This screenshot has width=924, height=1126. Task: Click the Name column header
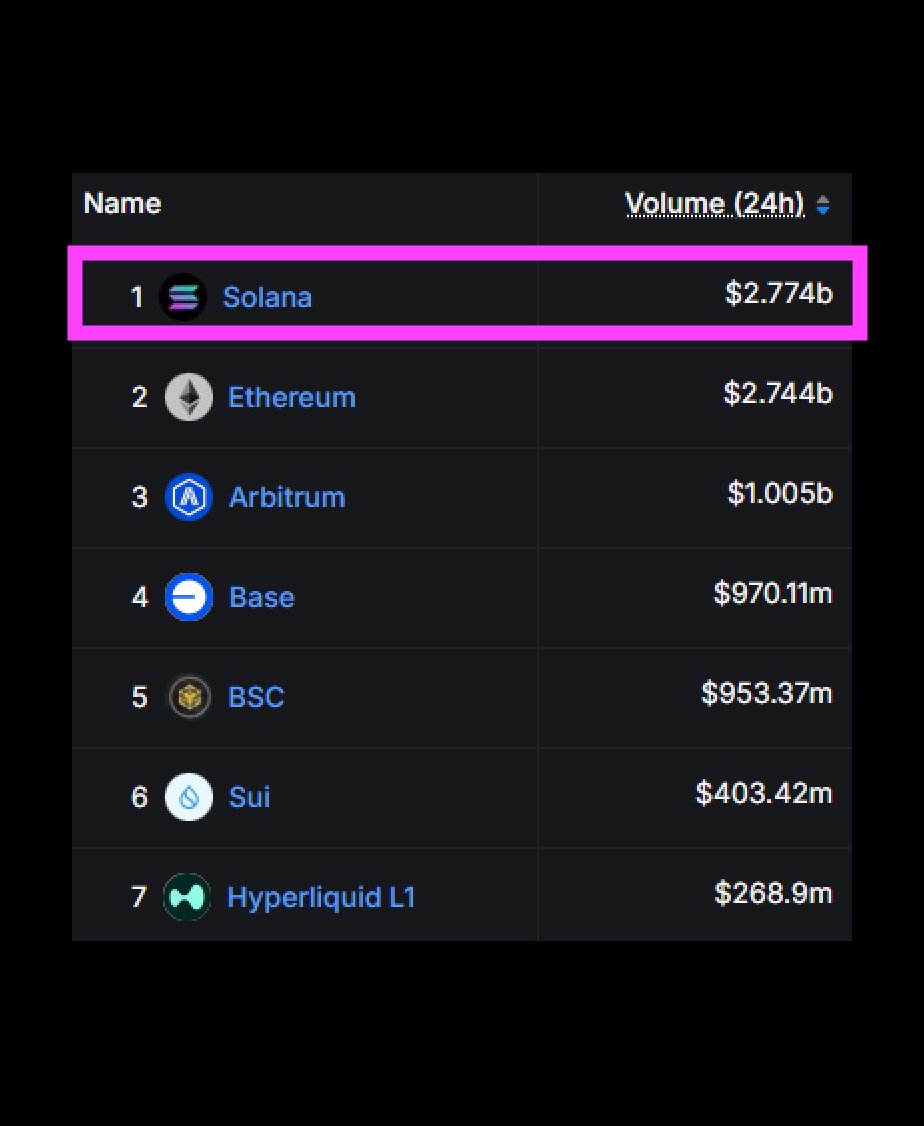point(121,203)
